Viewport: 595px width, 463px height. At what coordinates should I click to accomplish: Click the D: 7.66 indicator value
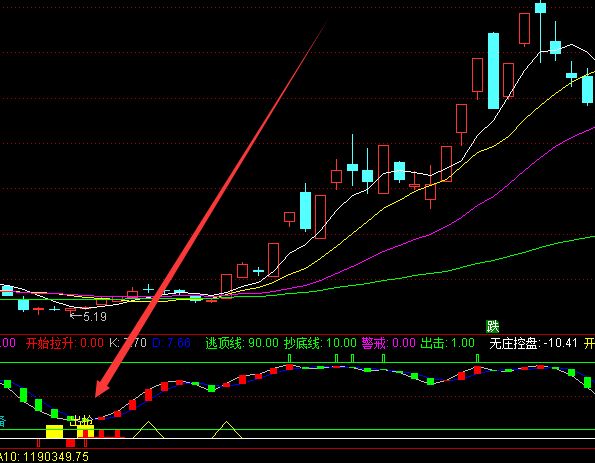171,343
